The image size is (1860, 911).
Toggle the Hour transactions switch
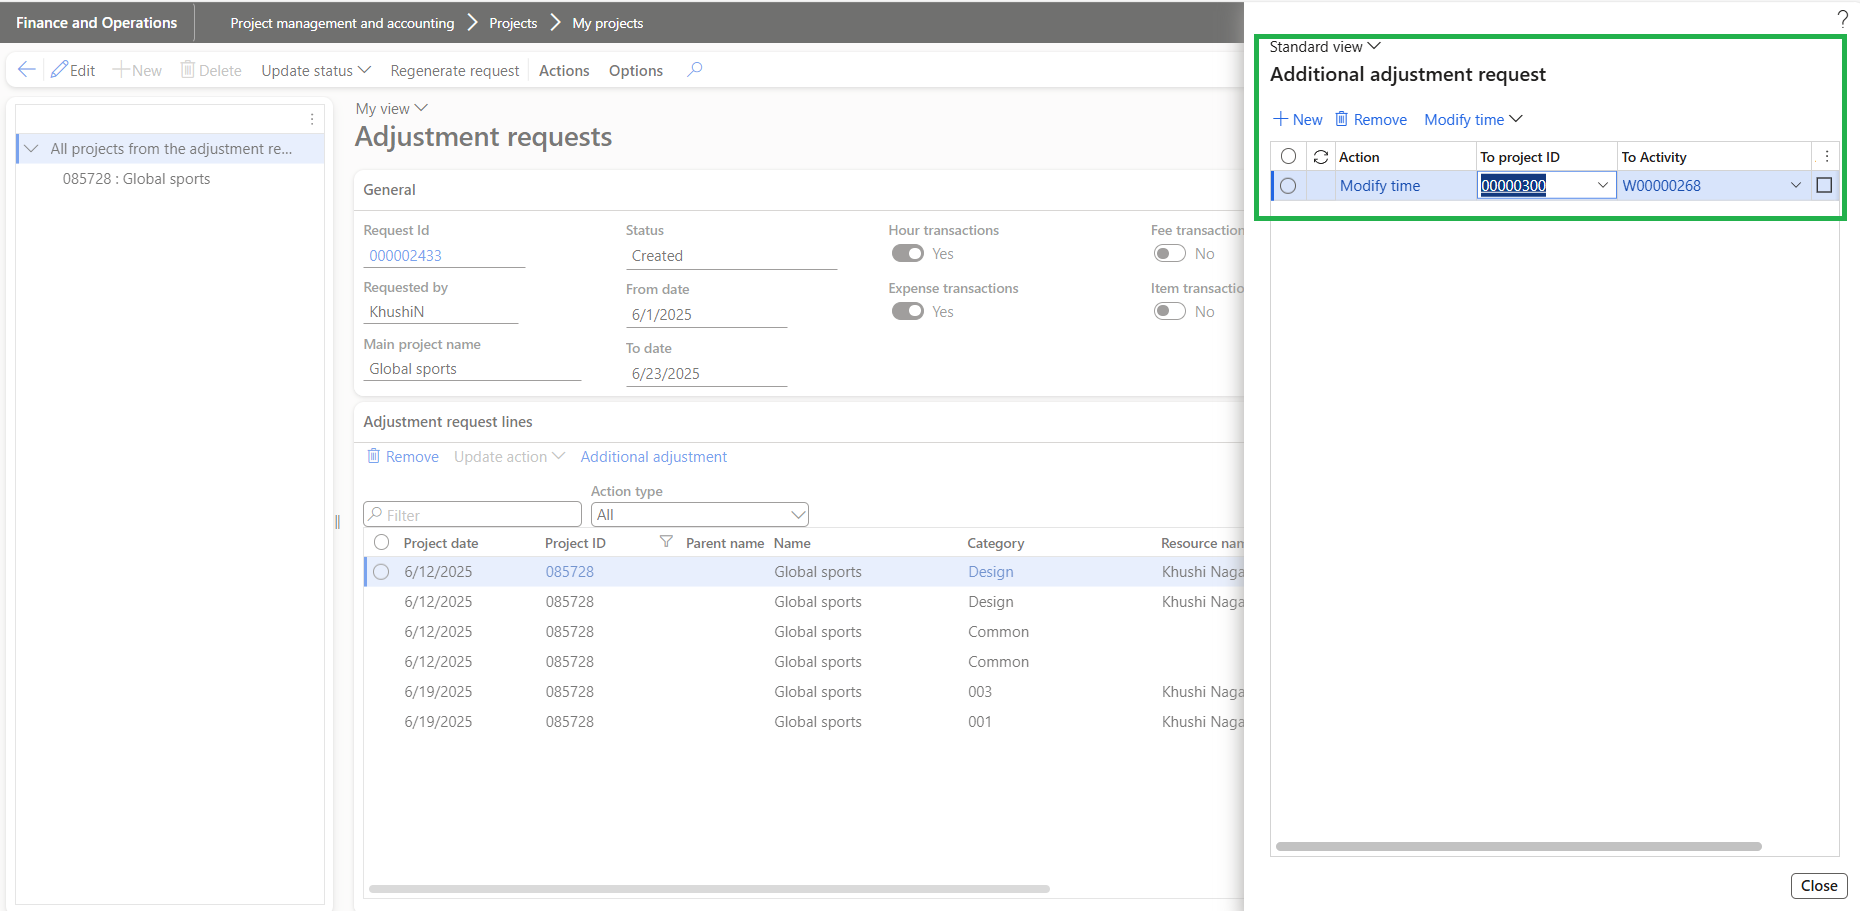point(907,254)
